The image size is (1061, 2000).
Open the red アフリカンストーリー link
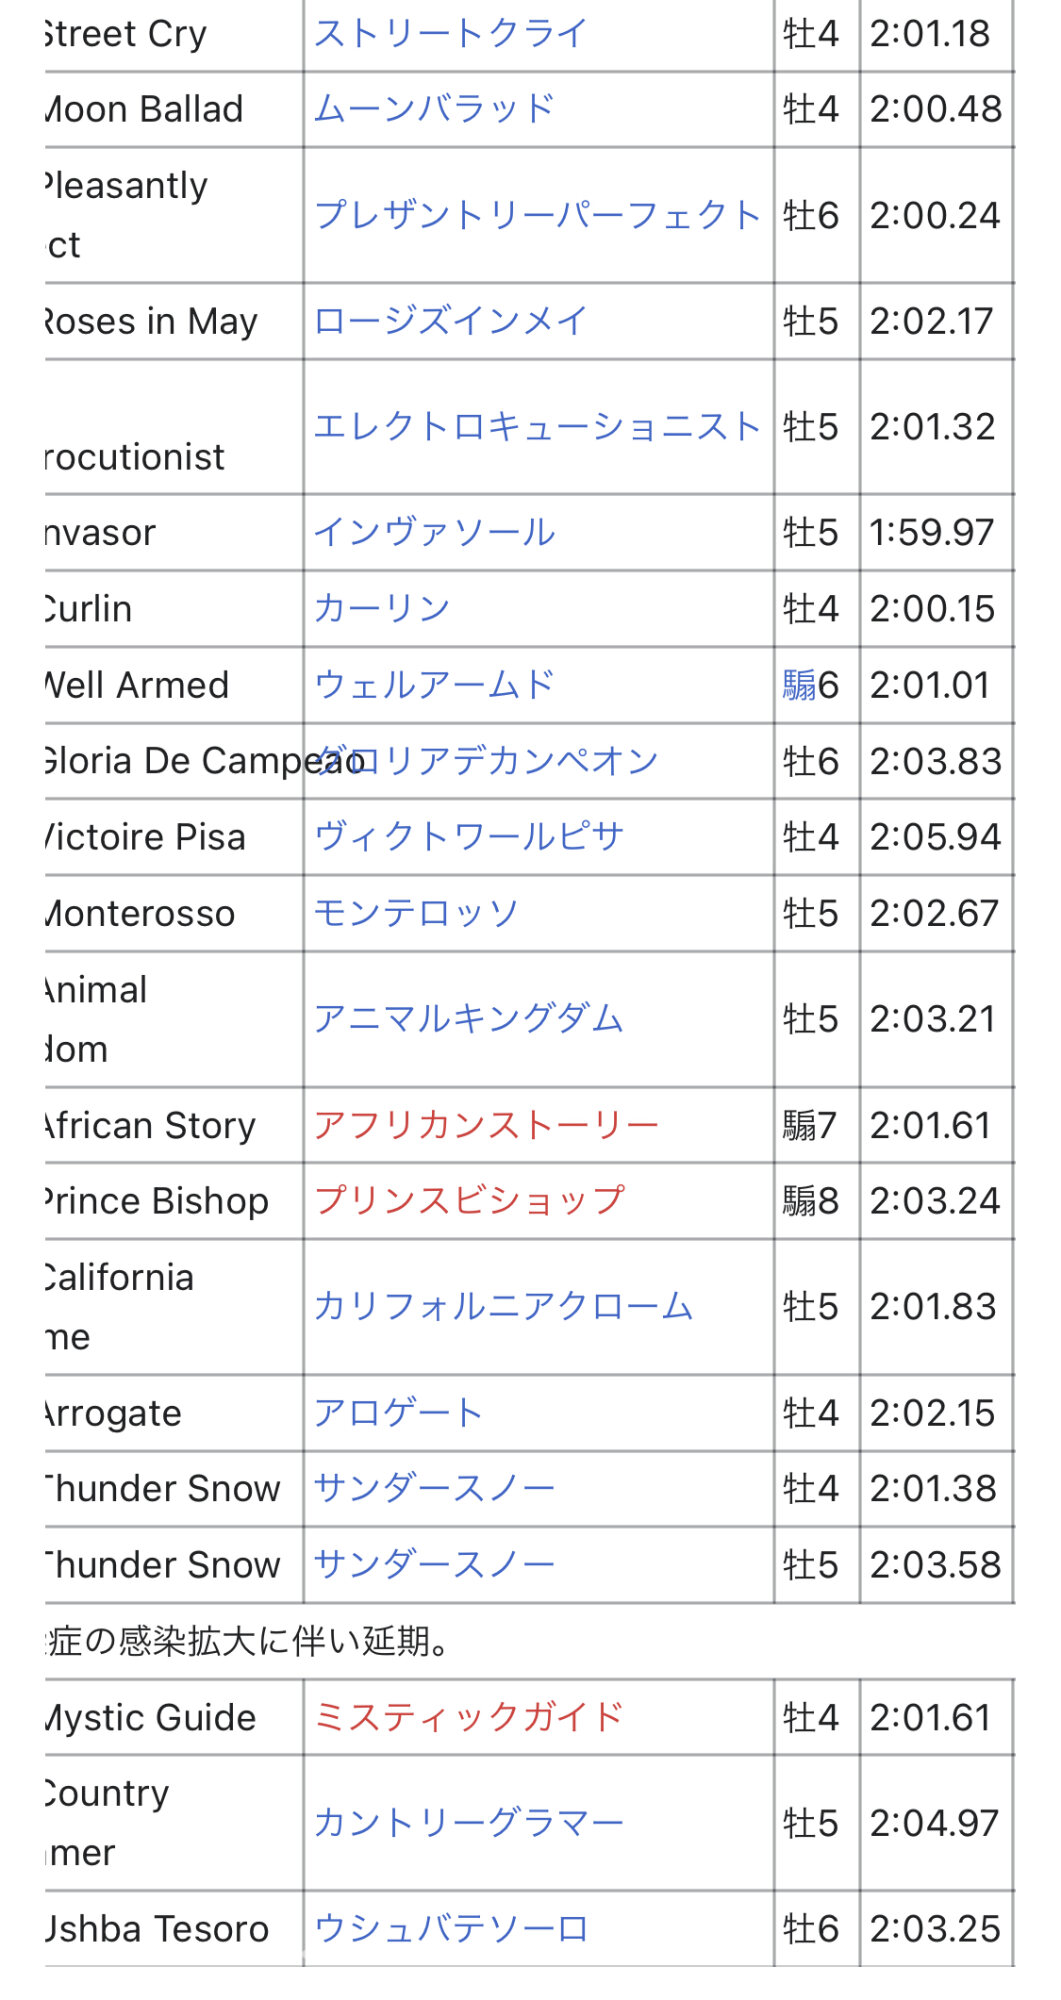pyautogui.click(x=486, y=1125)
